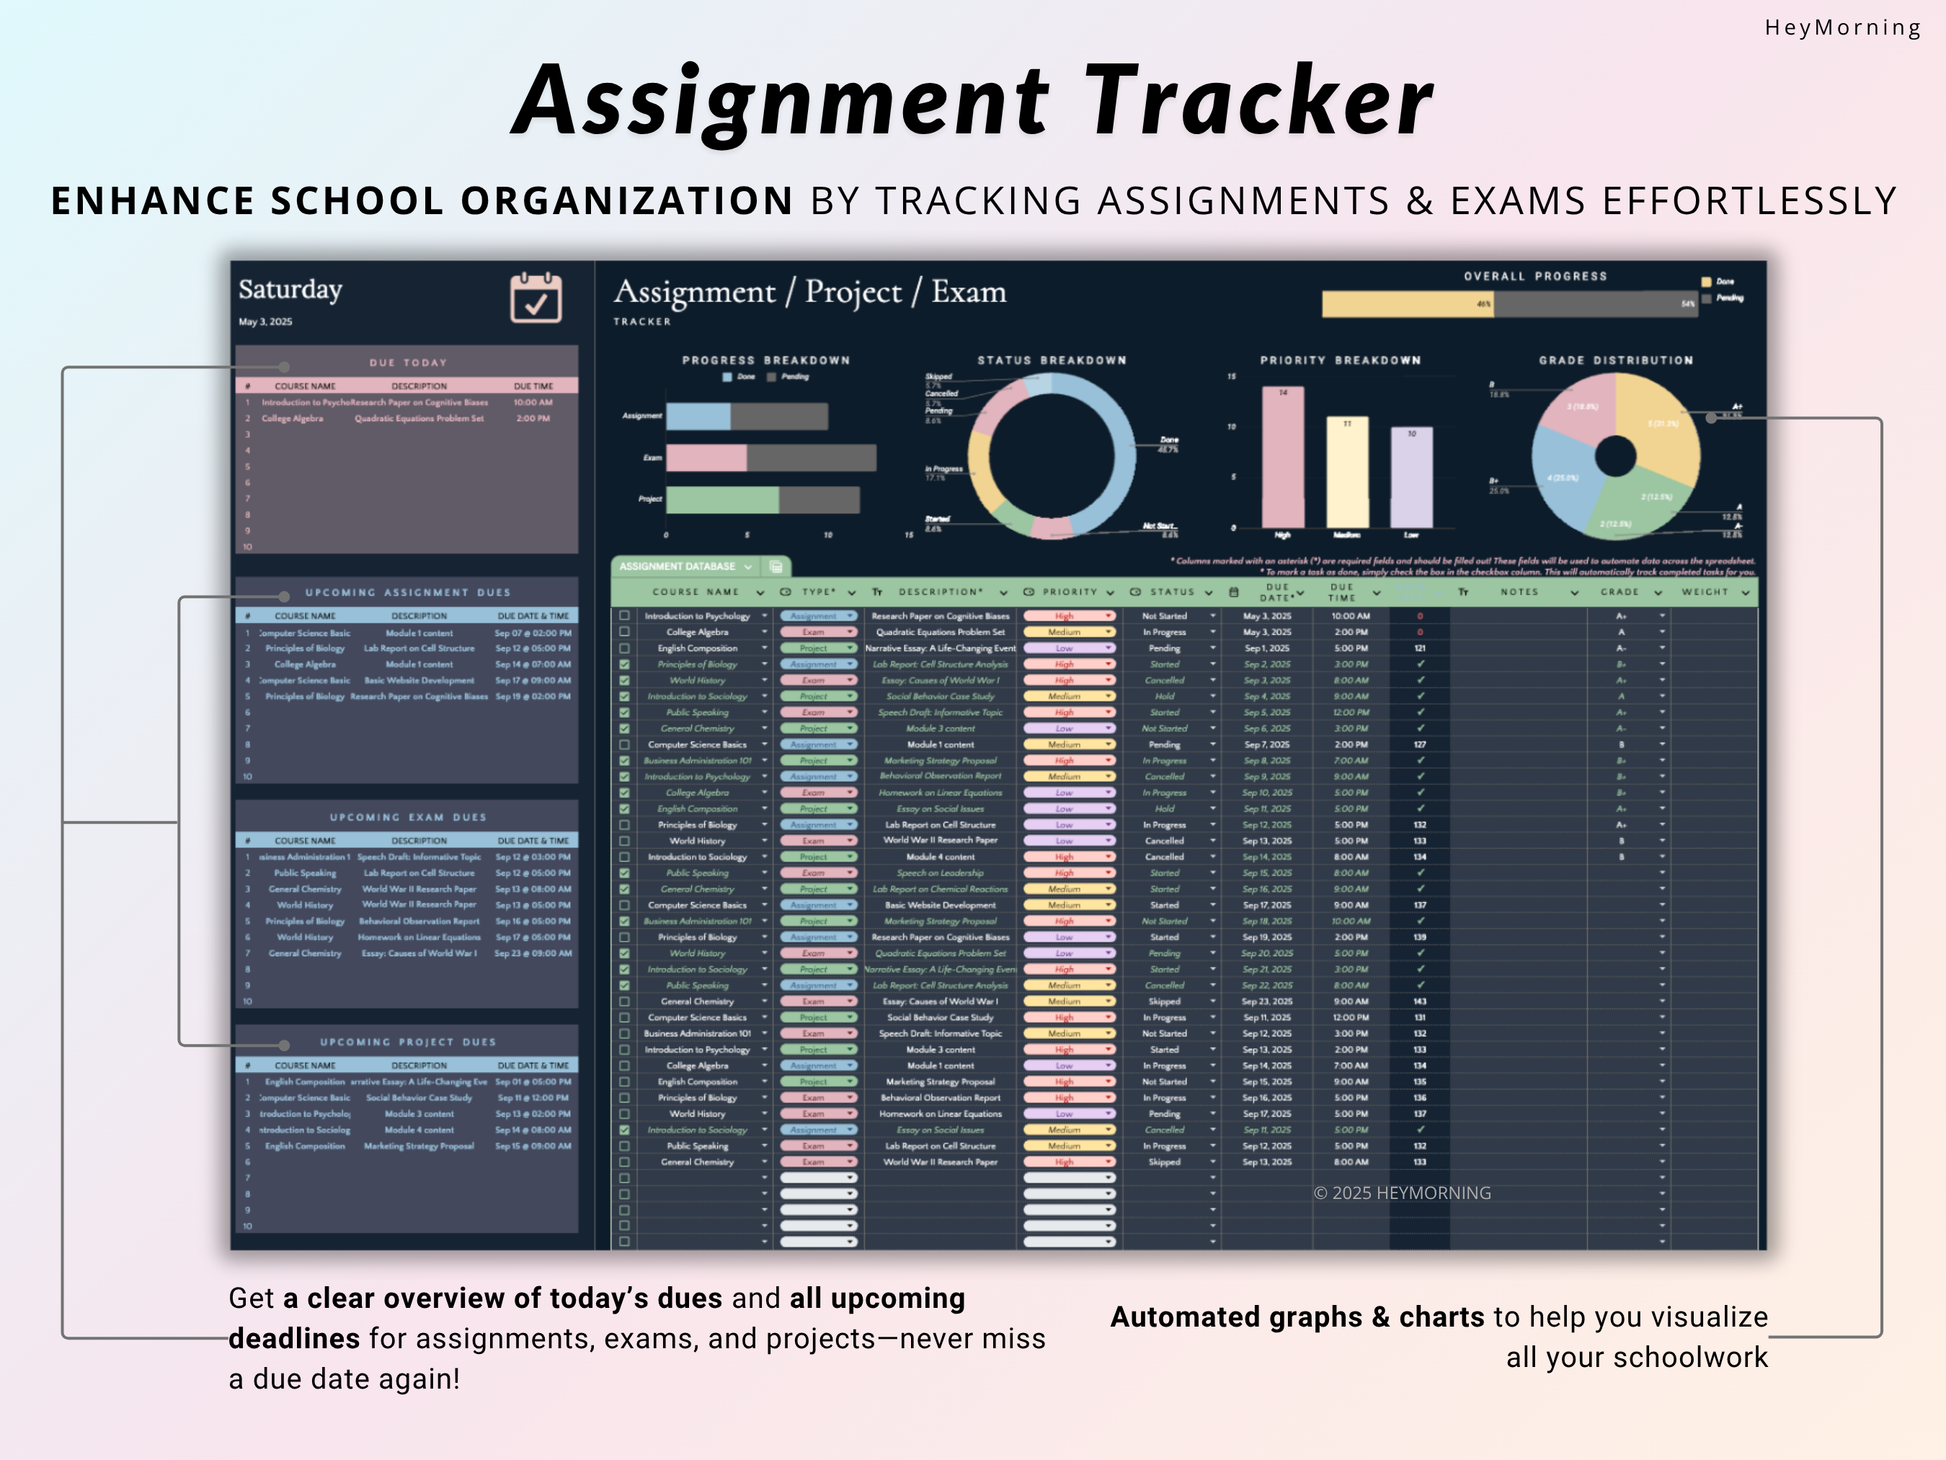The width and height of the screenshot is (1946, 1460).
Task: Click the Exam bar in Progress Breakdown chart
Action: click(x=771, y=458)
